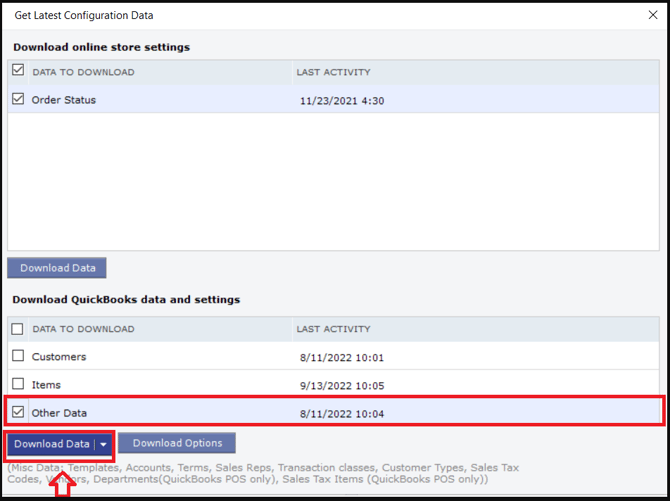Select the Customers row label
This screenshot has height=501, width=670.
pyautogui.click(x=59, y=357)
